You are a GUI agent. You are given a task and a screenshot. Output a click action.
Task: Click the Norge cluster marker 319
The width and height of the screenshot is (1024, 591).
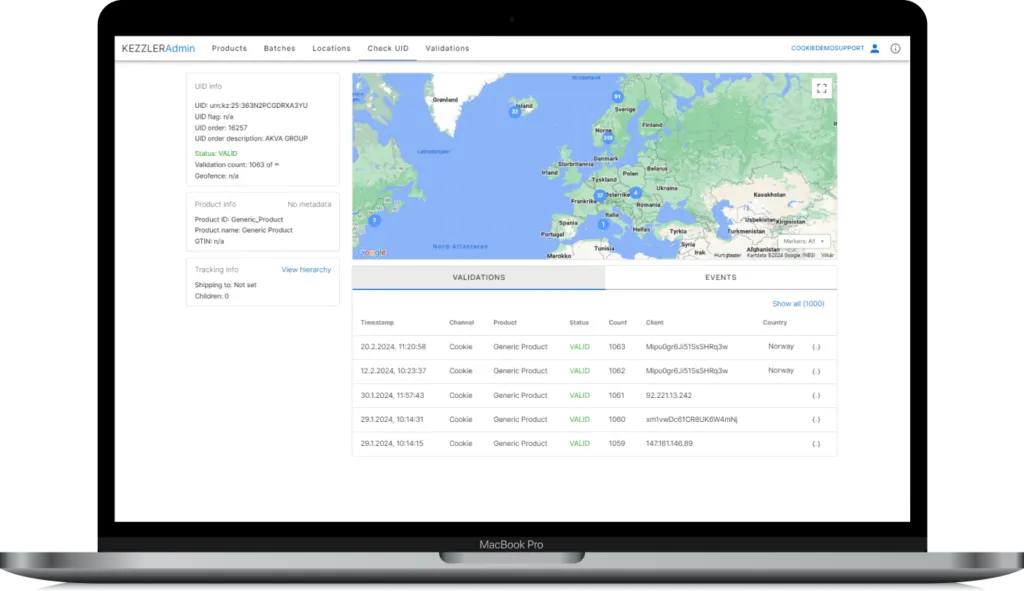[607, 138]
